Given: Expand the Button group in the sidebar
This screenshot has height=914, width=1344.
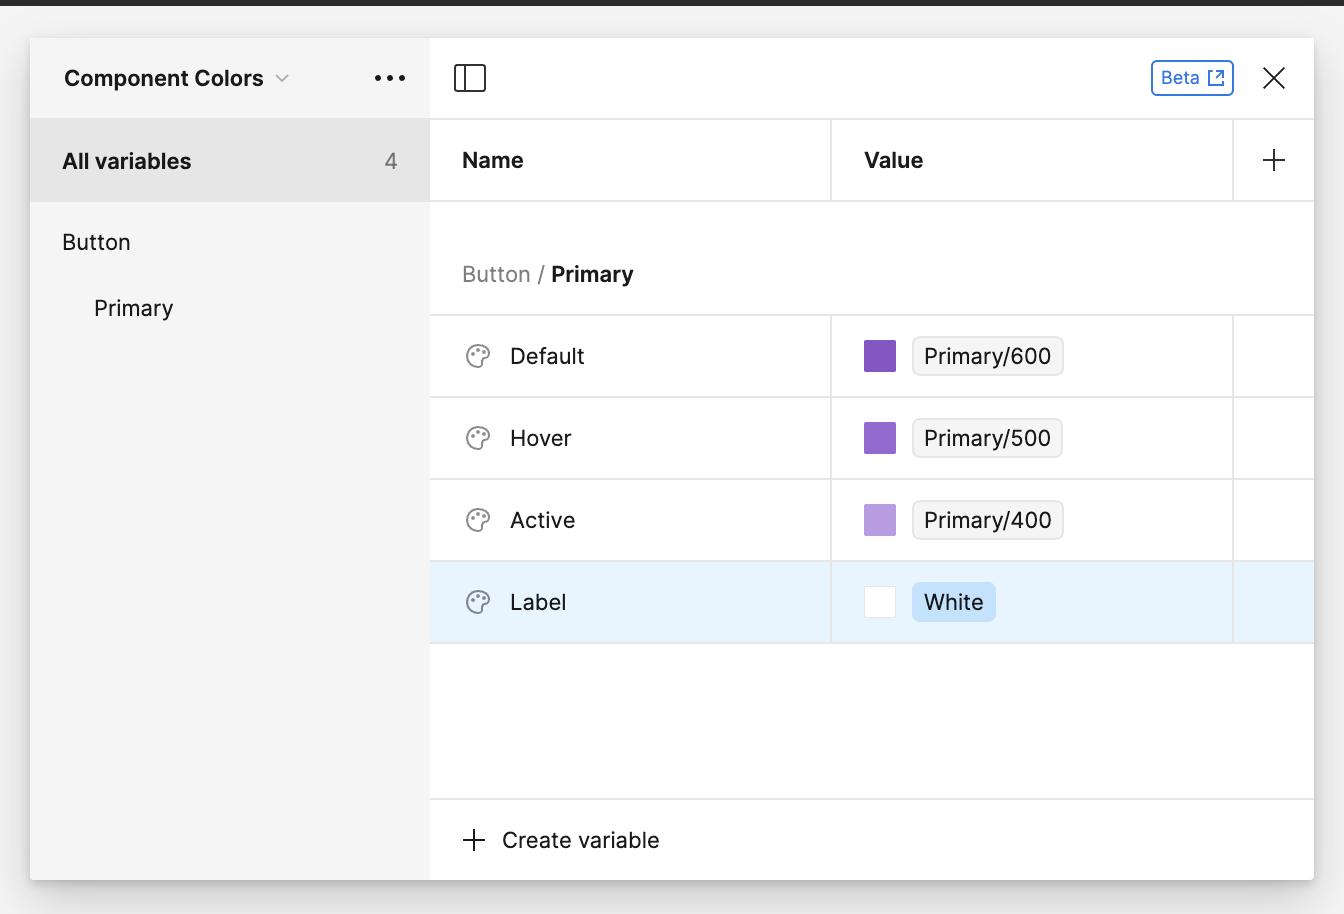Looking at the screenshot, I should coord(96,242).
